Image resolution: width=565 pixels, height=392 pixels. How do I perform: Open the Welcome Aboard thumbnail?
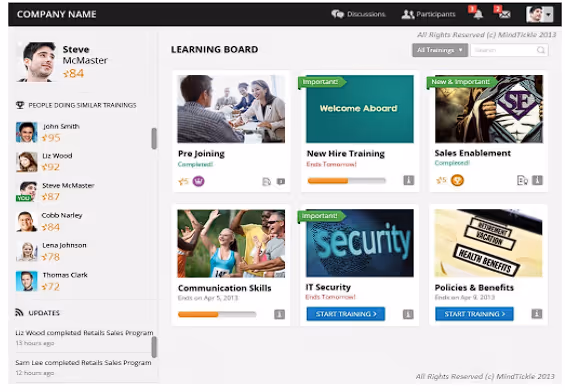tap(360, 109)
